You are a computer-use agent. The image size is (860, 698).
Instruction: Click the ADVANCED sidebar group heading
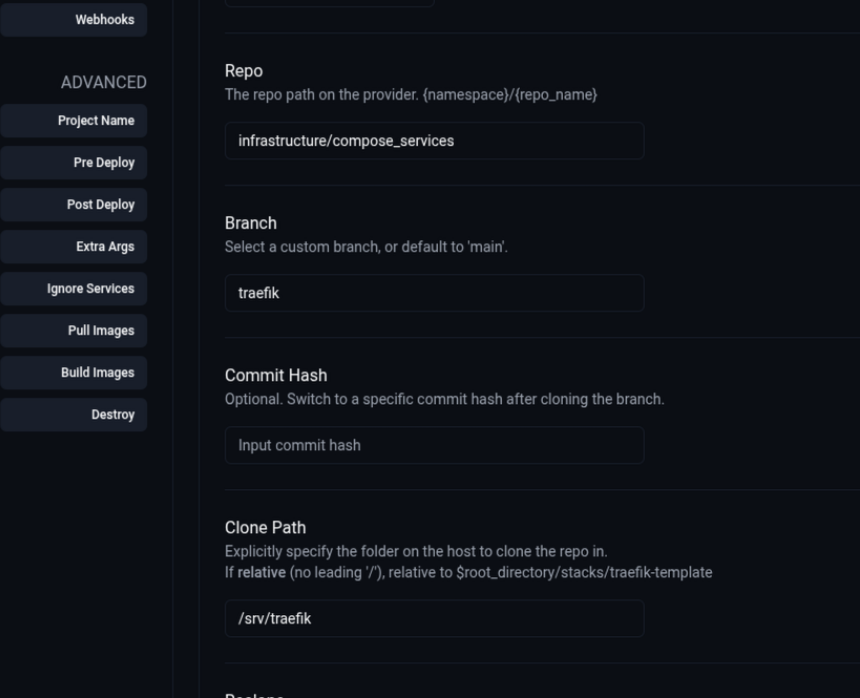click(x=103, y=83)
